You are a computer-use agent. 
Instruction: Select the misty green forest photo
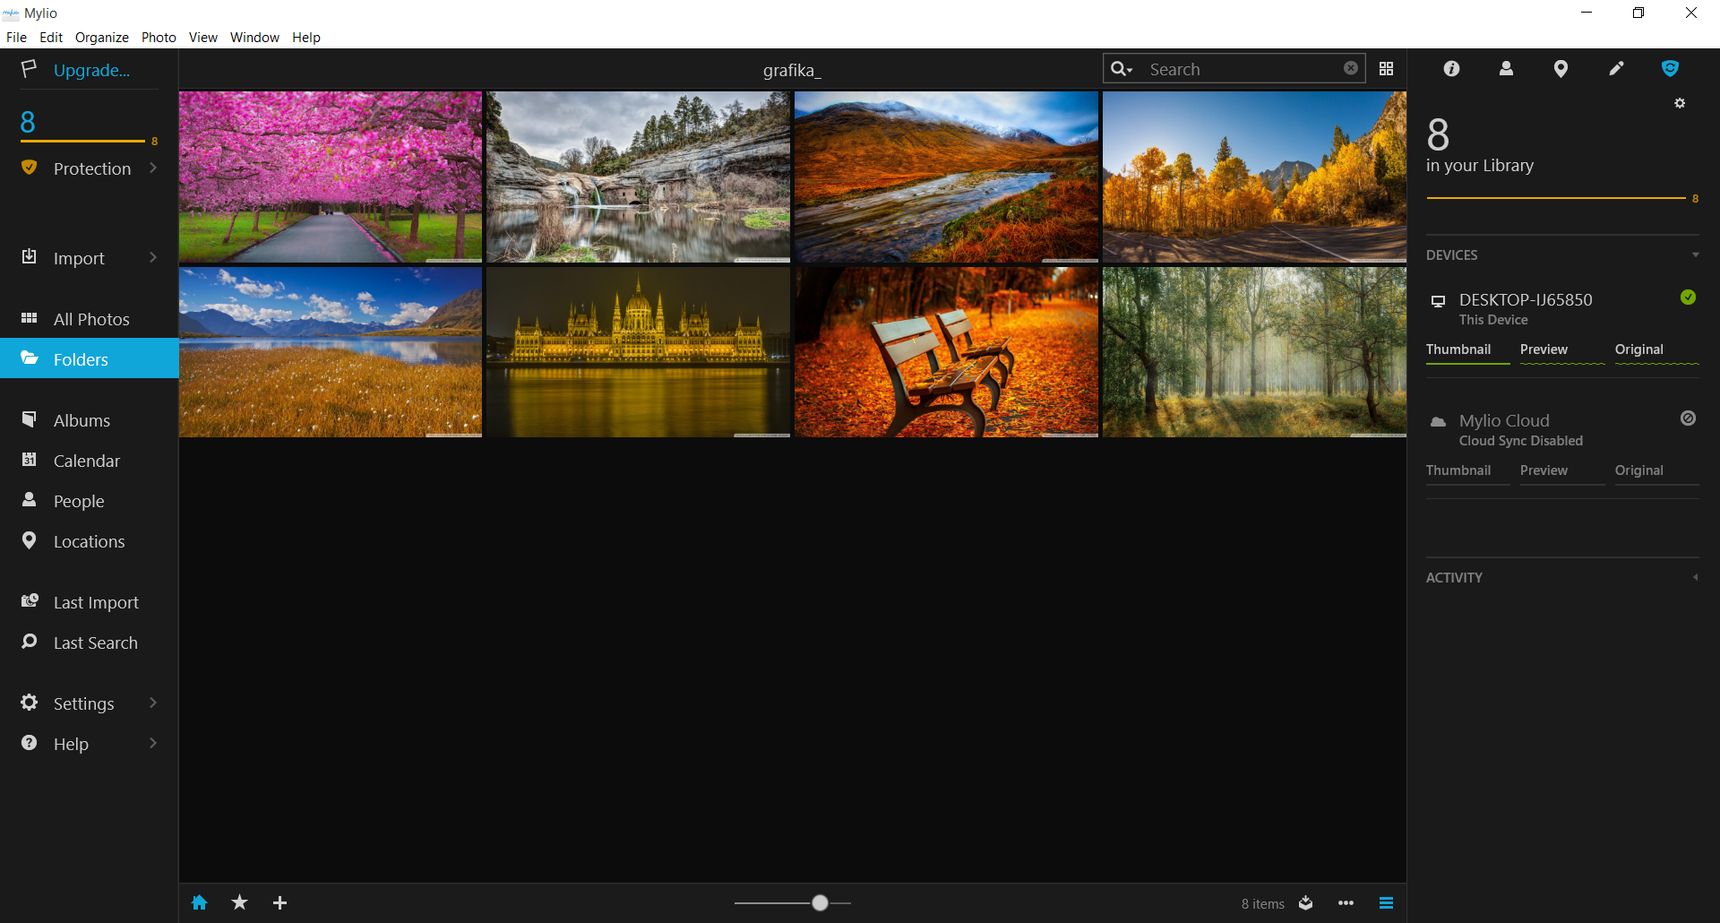pos(1254,352)
